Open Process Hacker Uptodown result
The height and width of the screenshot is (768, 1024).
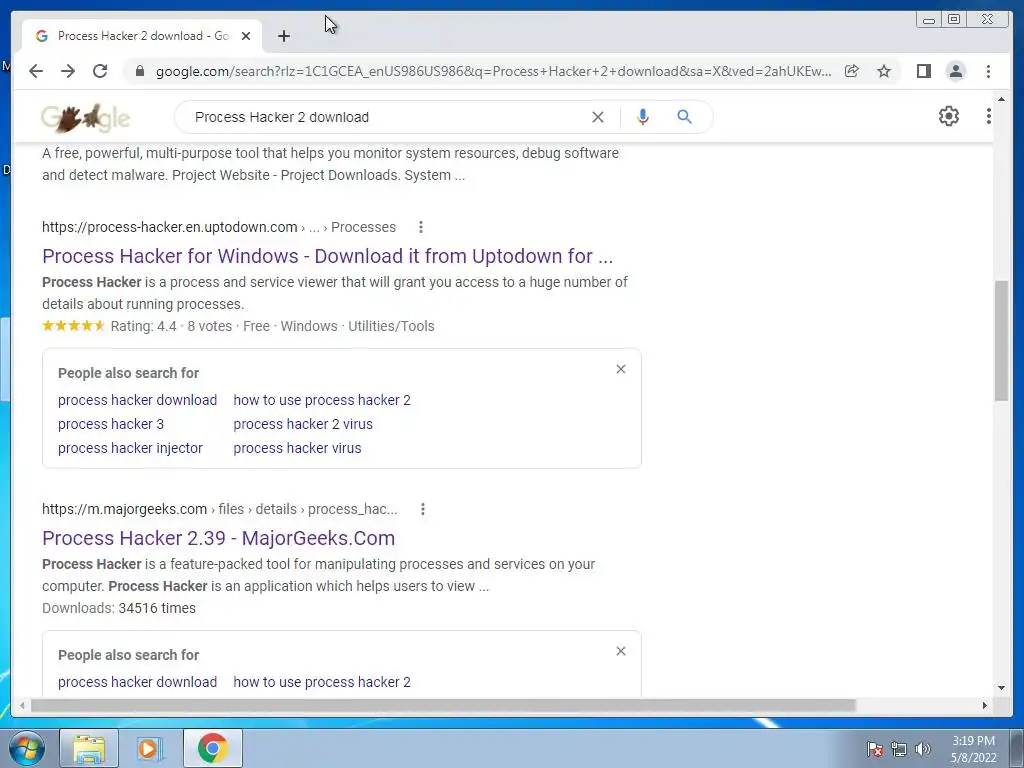(327, 256)
